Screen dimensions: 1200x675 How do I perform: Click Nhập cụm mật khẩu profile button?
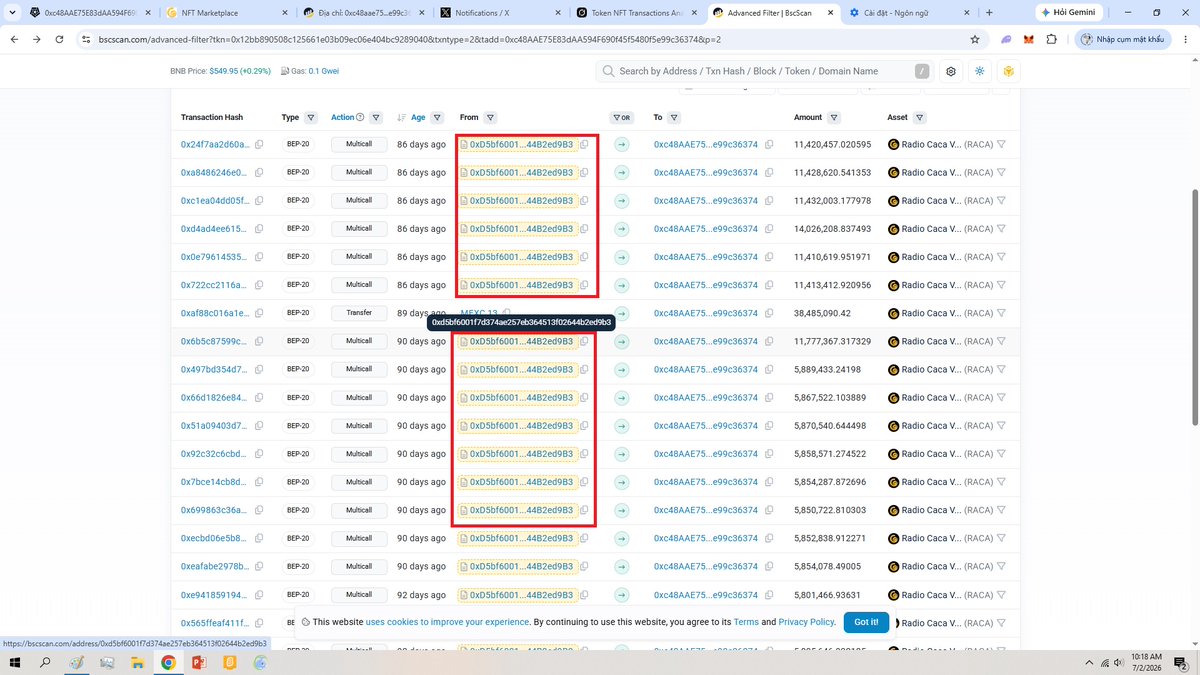[1122, 39]
